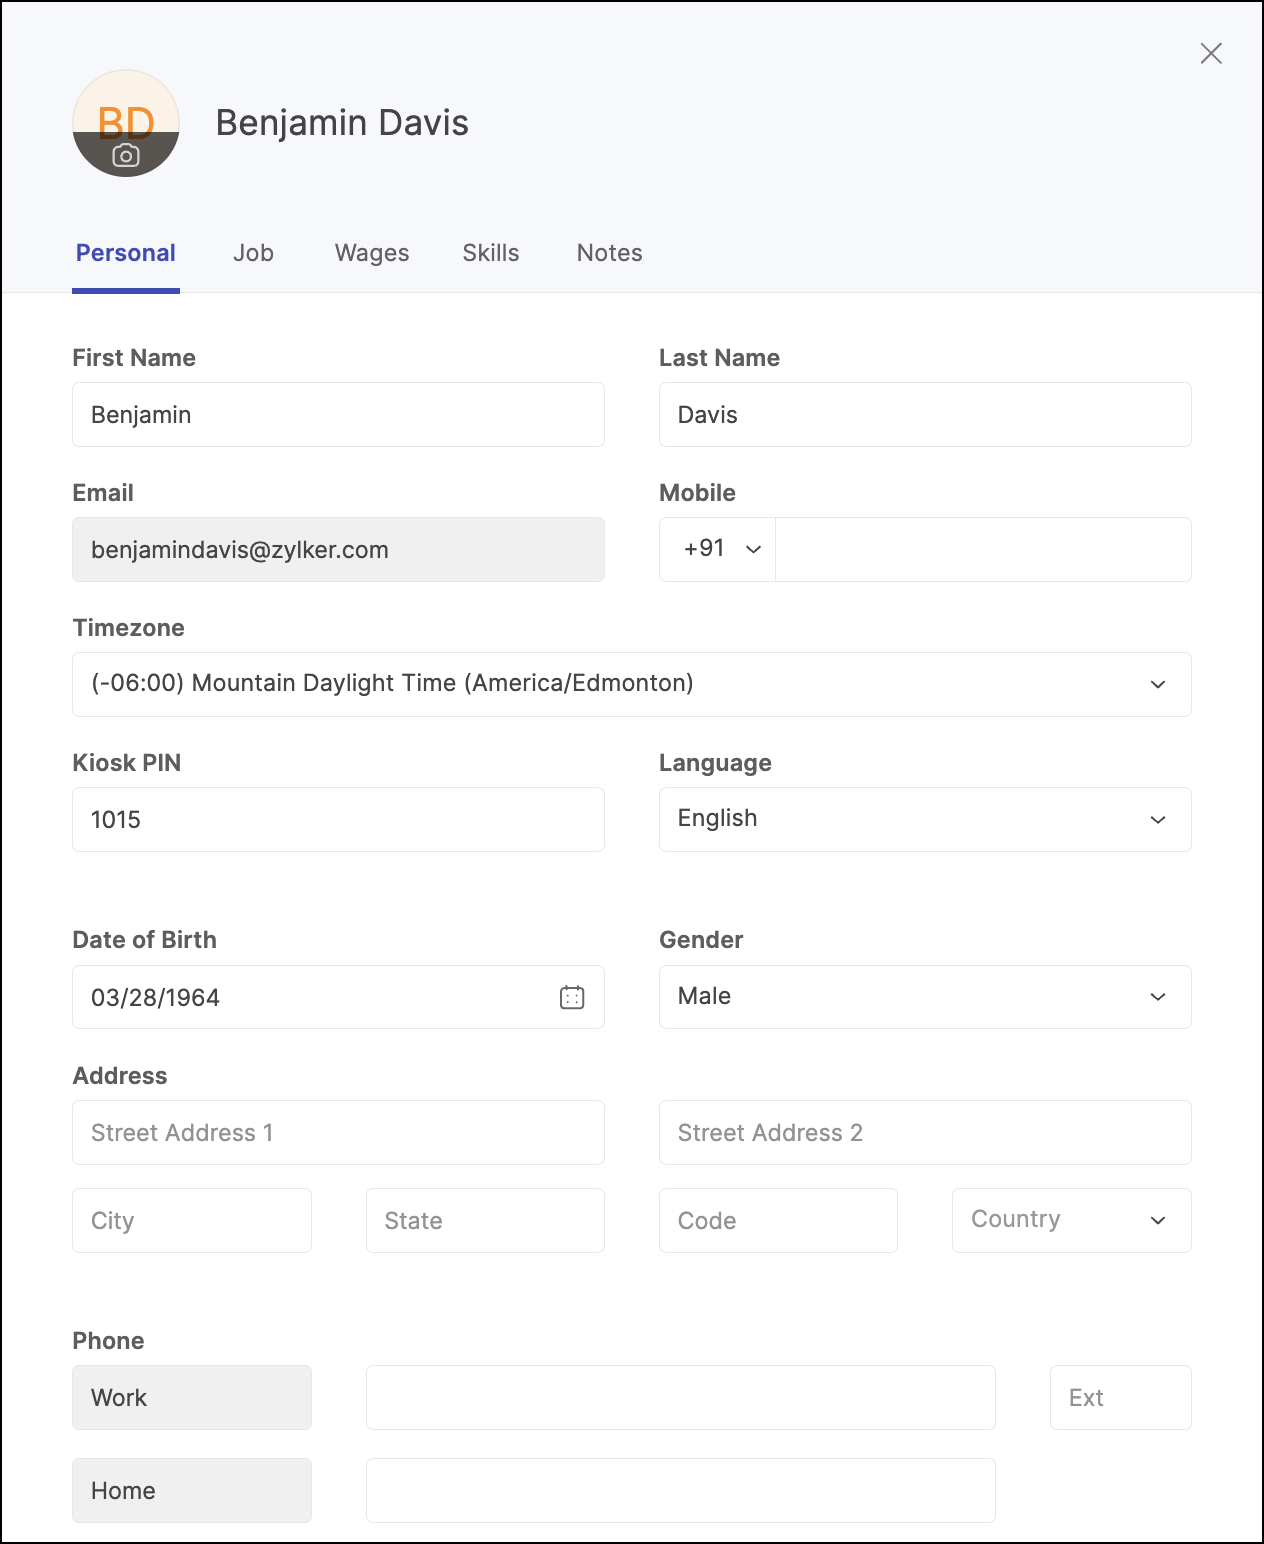The image size is (1264, 1544).
Task: Select the Personal tab
Action: pyautogui.click(x=126, y=253)
